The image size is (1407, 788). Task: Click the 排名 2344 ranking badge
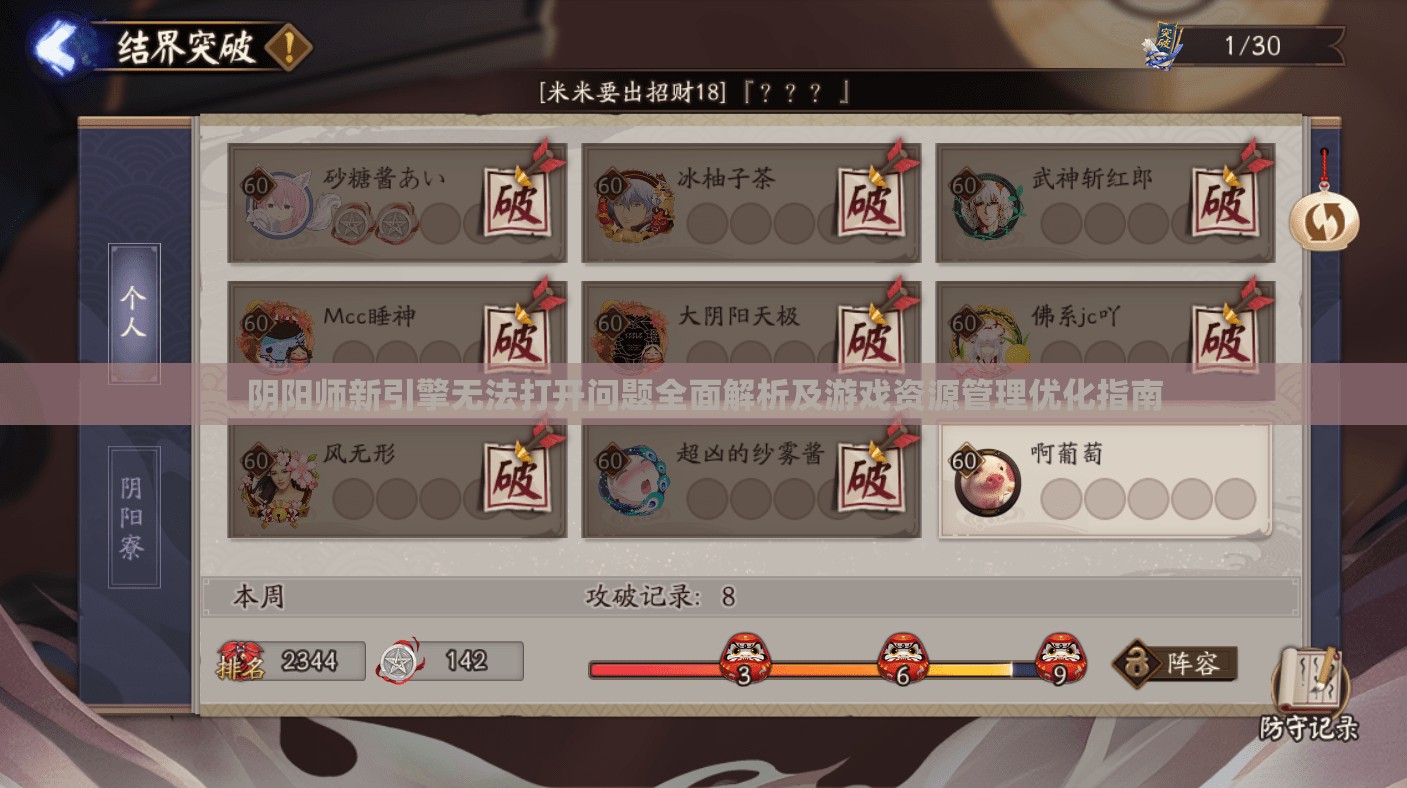(x=291, y=661)
